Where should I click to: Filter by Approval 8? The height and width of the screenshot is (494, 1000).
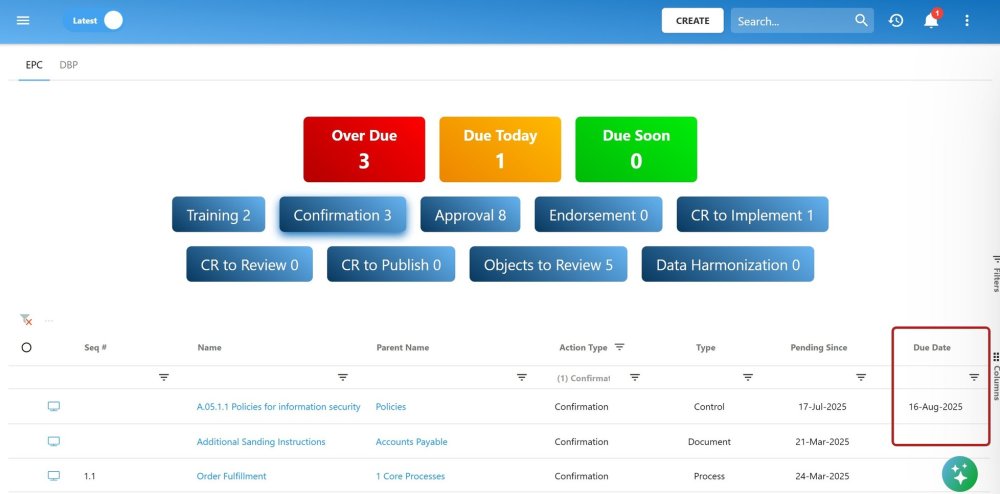(470, 215)
